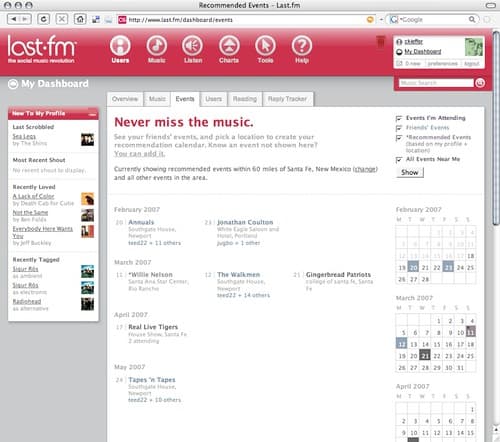Open A Lack of Color album thumbnail
The height and width of the screenshot is (442, 500).
click(87, 199)
